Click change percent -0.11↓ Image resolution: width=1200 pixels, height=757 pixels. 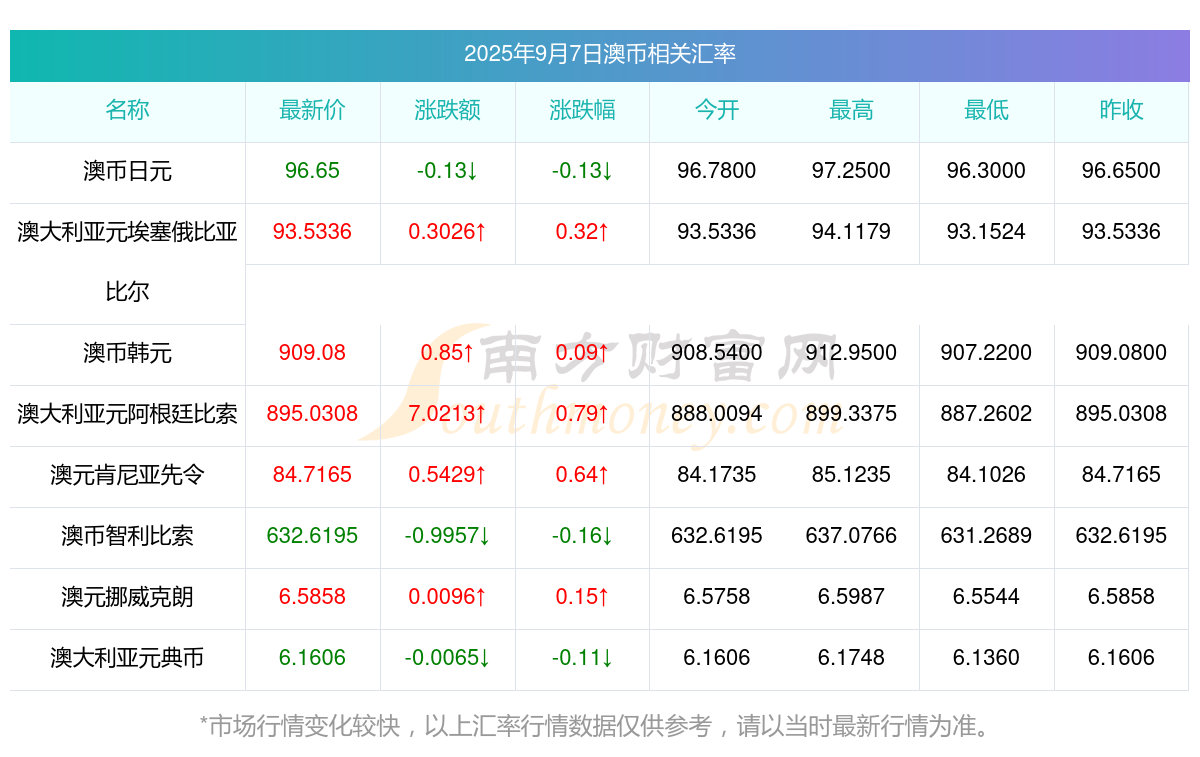tap(582, 658)
